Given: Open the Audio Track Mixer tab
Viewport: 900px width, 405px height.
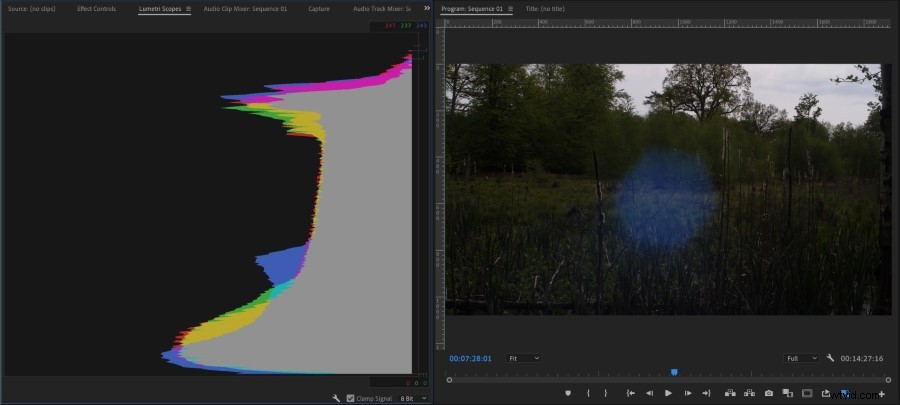Looking at the screenshot, I should [x=382, y=9].
